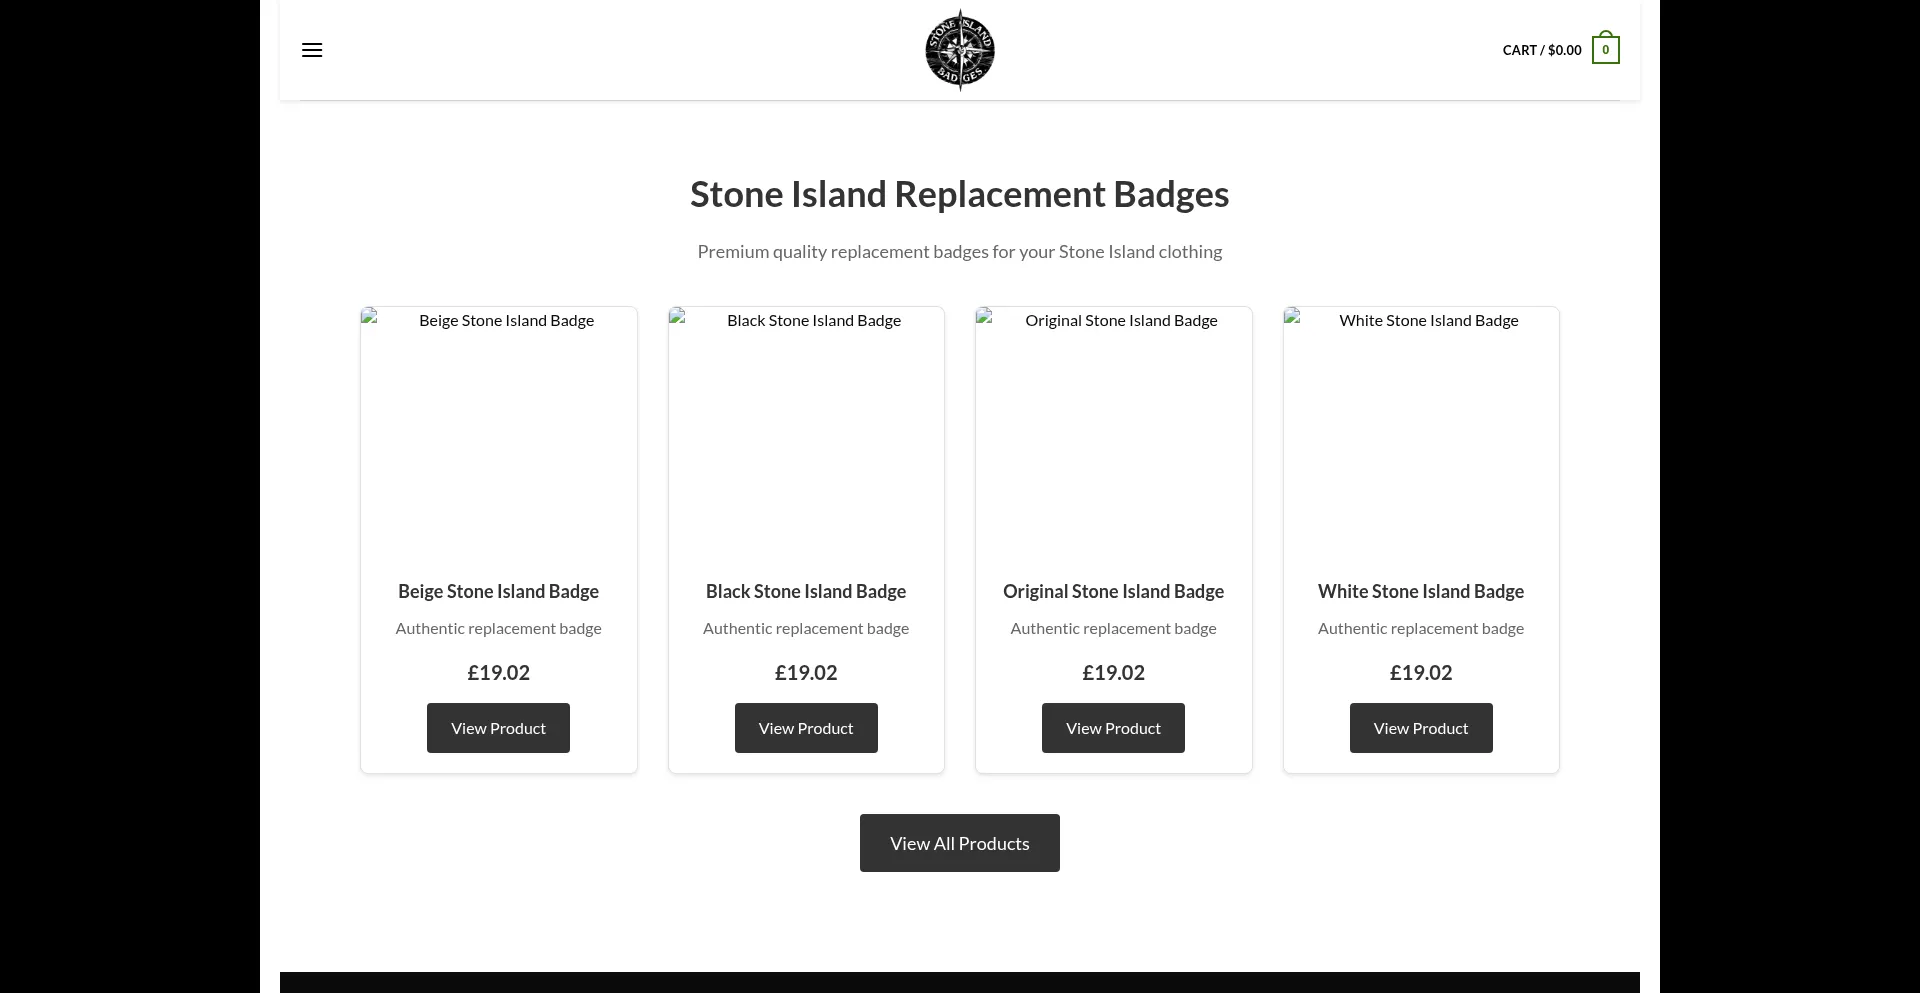View product details for Beige Stone Island Badge
Screen dimensions: 1920x993
click(x=497, y=728)
